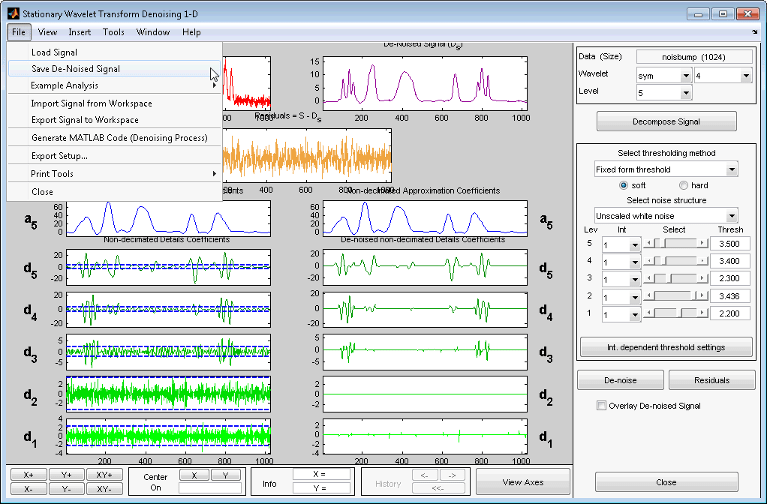Click the XY+ zoom button

(103, 474)
